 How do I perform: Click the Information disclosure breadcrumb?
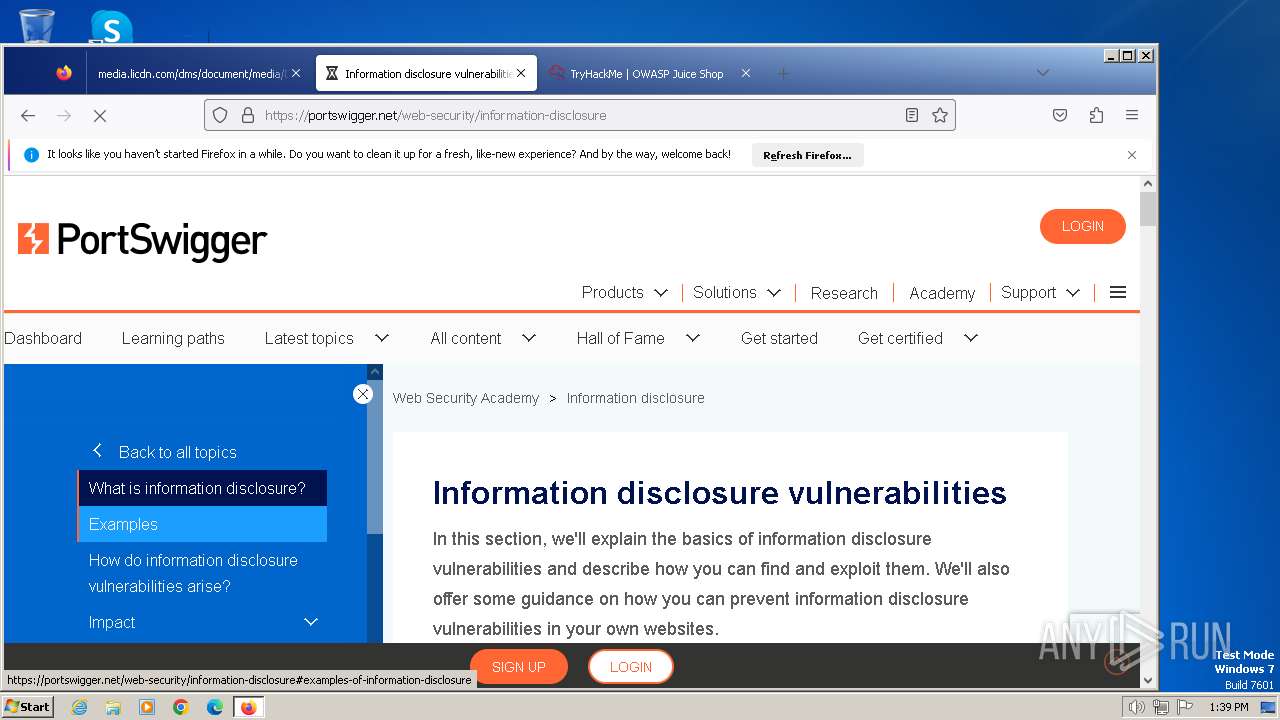click(x=635, y=398)
